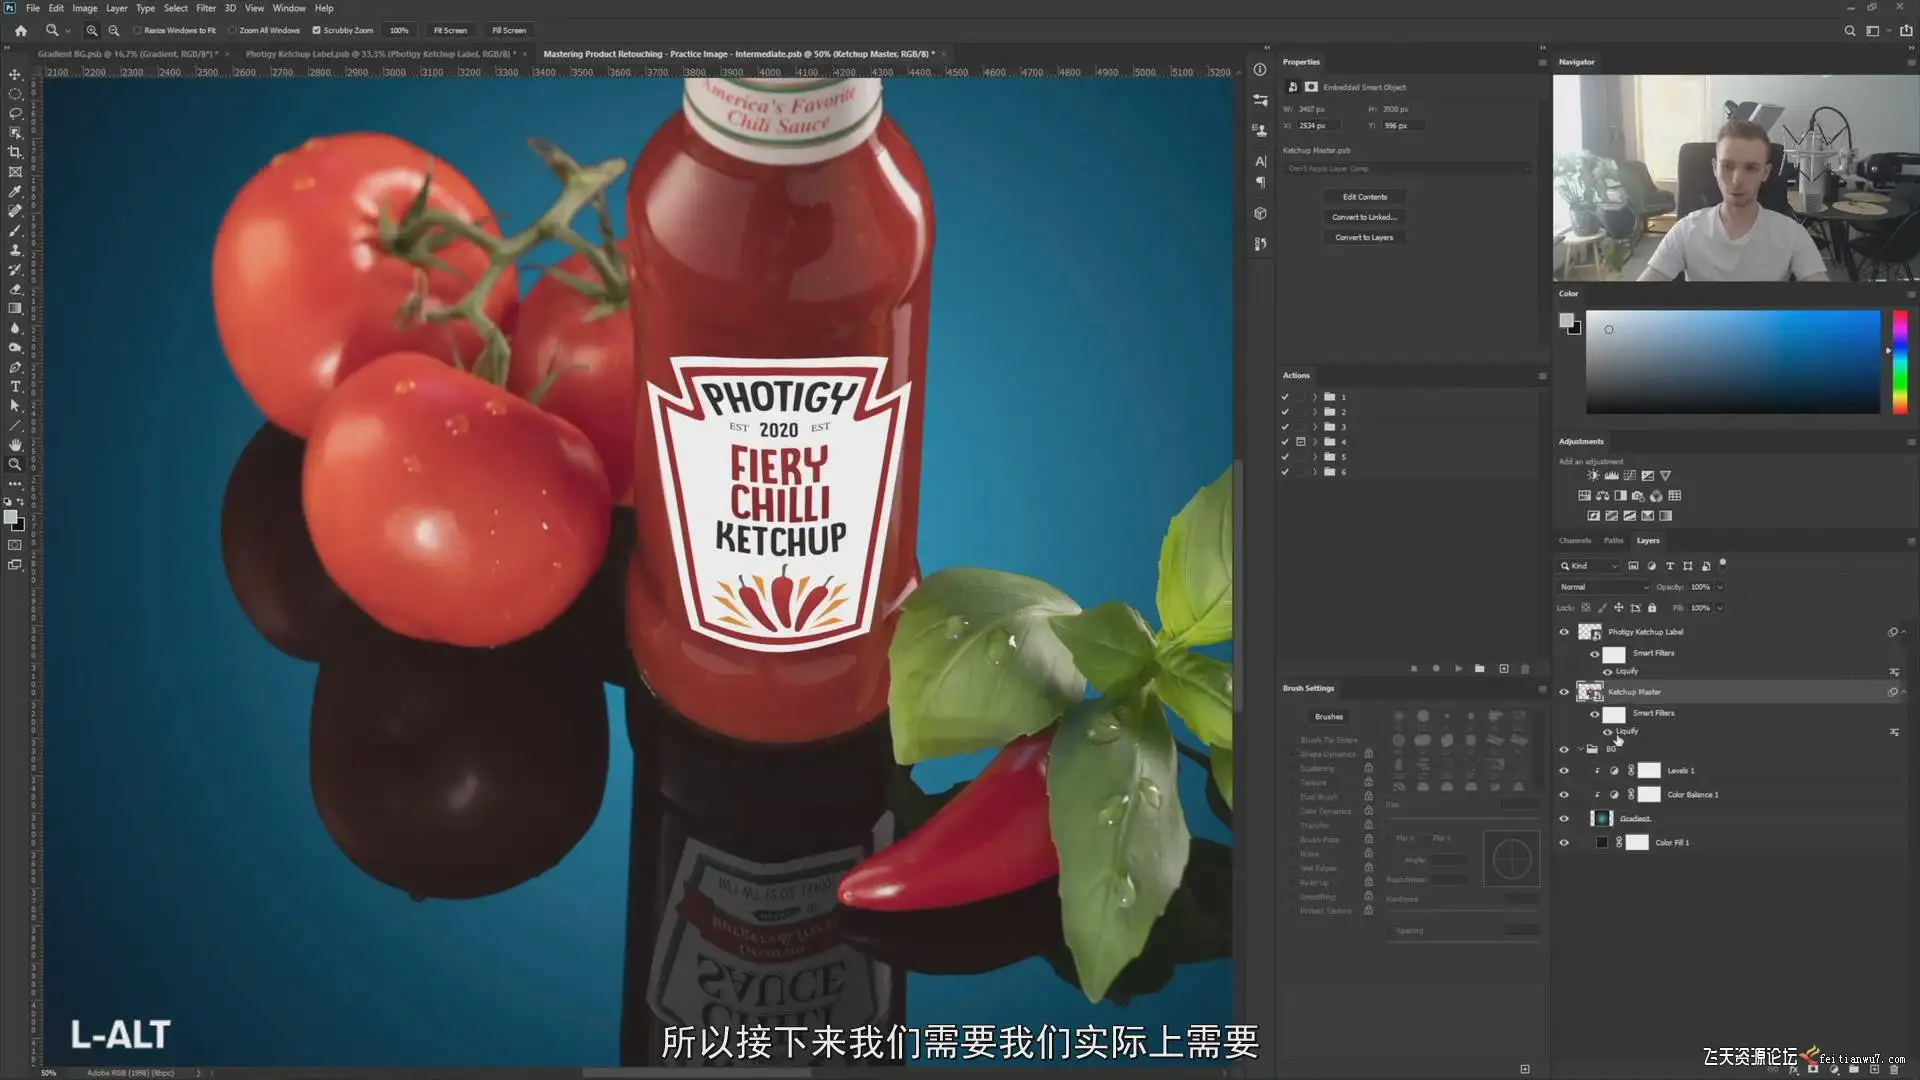Add a Brightness/Contrast adjustment
1920x1080 pixels.
[1593, 476]
